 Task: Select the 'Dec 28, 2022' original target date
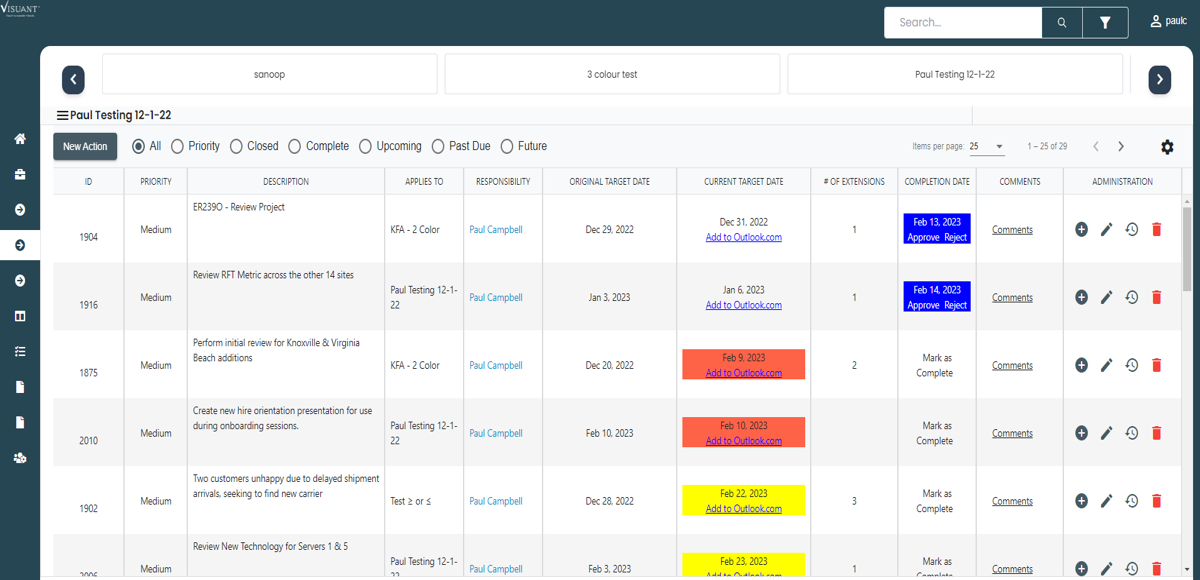[x=610, y=502]
